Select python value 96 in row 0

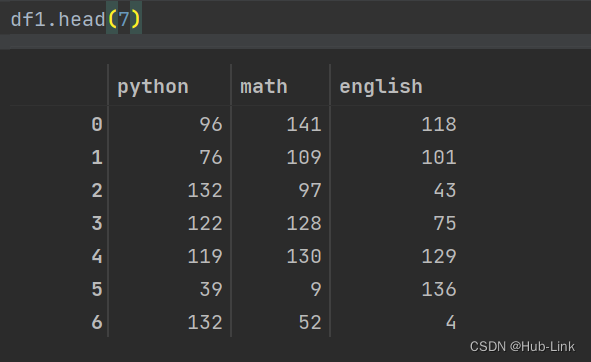click(211, 124)
